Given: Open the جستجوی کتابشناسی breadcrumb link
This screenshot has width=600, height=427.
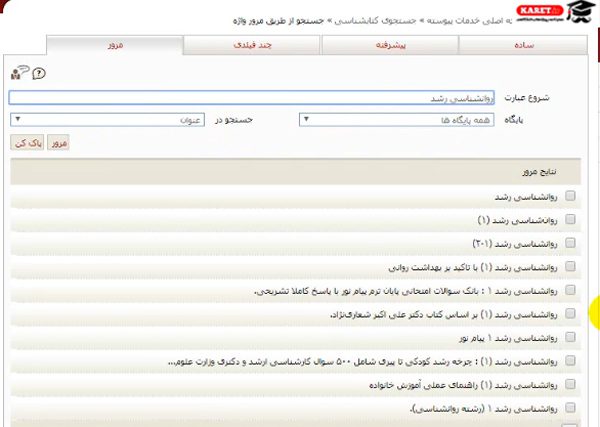Looking at the screenshot, I should point(375,21).
